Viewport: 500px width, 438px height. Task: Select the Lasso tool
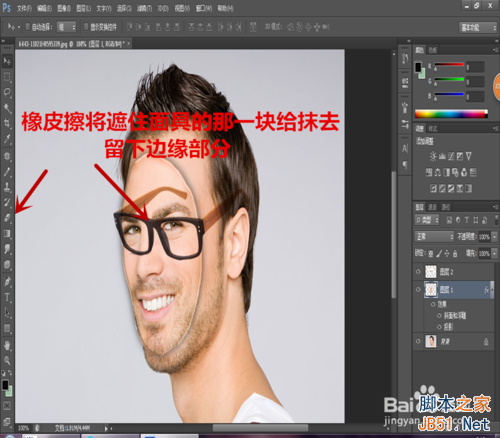pyautogui.click(x=7, y=92)
